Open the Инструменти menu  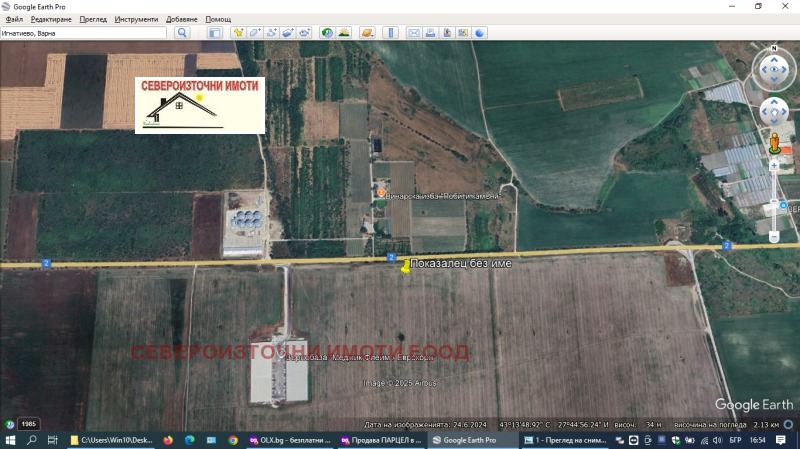point(136,19)
